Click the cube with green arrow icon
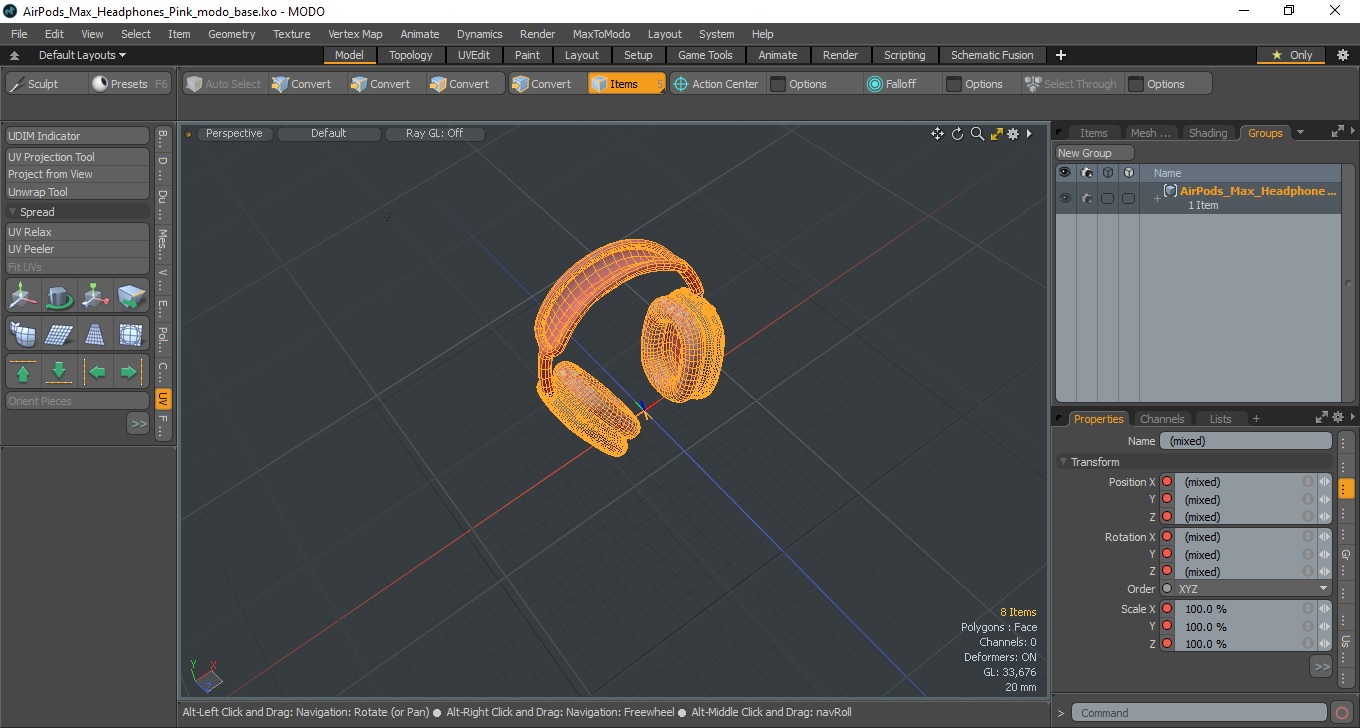 (x=131, y=297)
